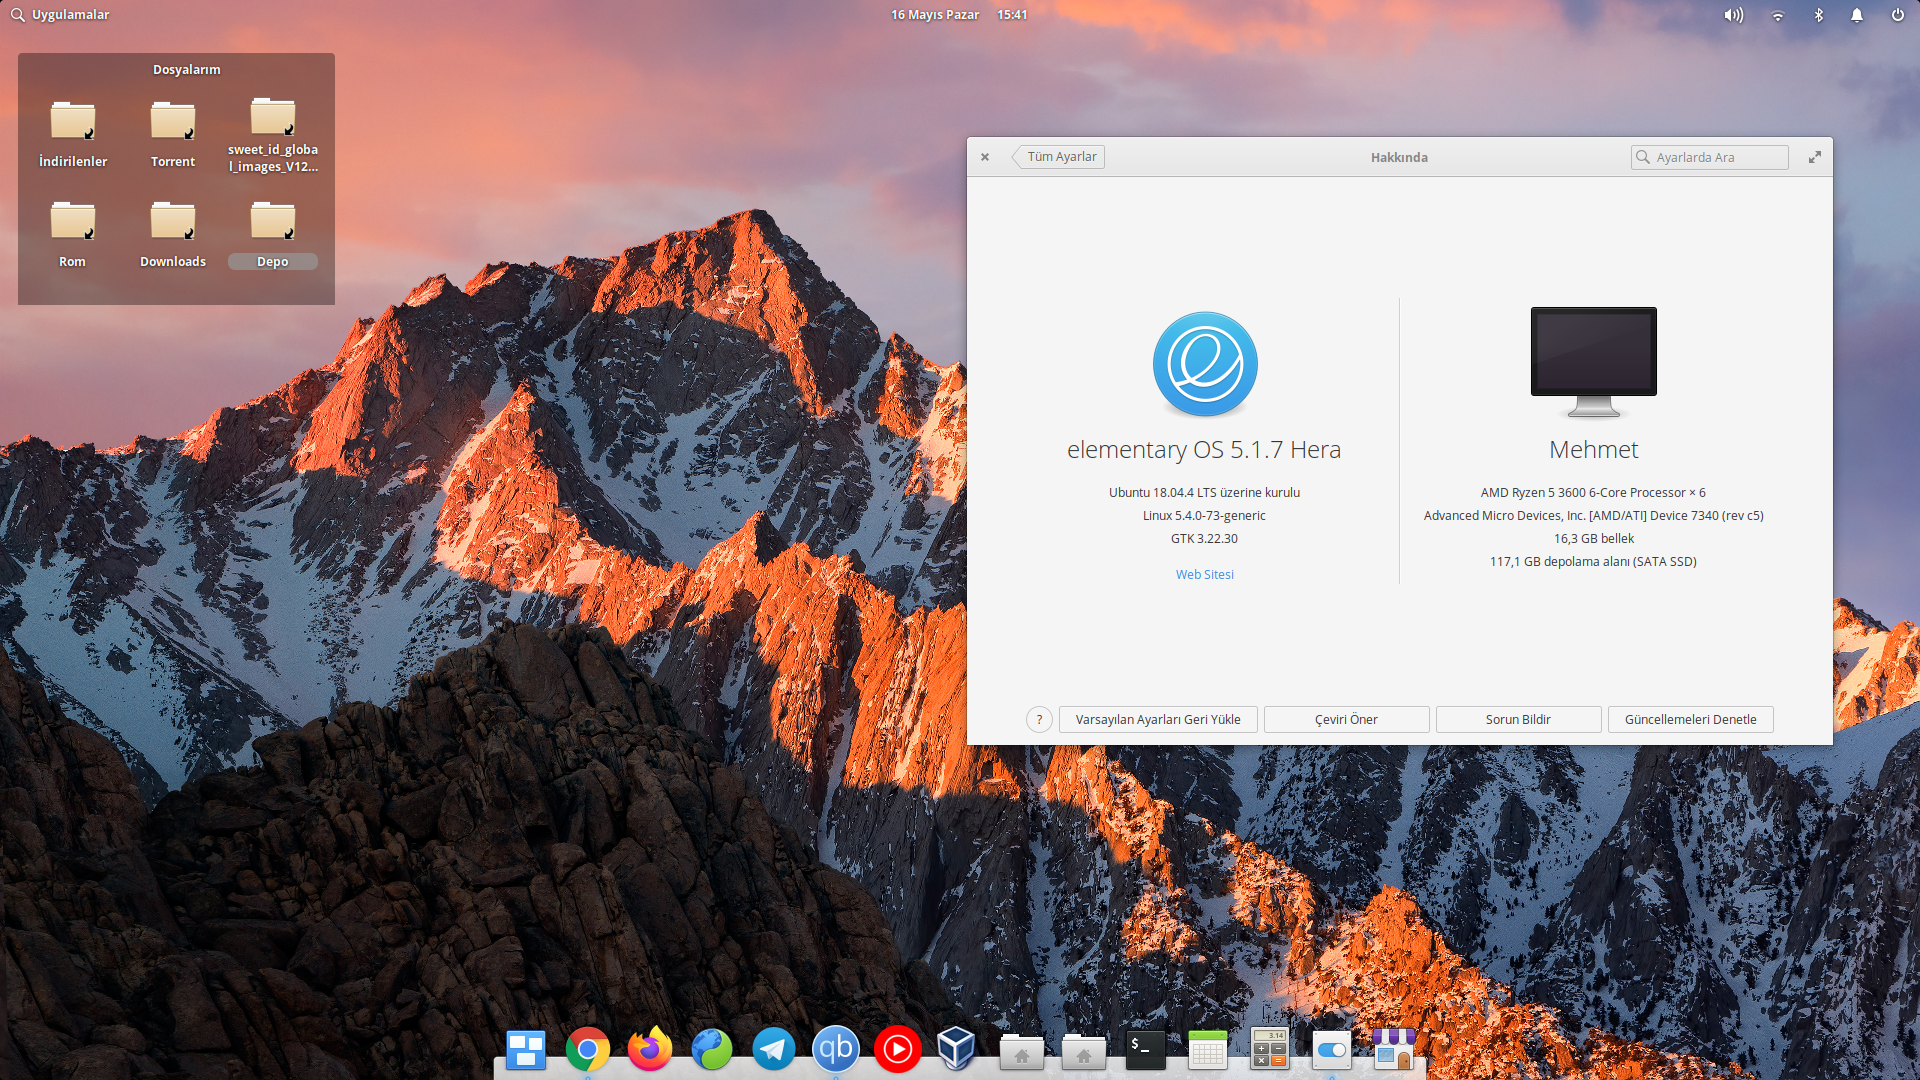Click the computer monitor image
Image resolution: width=1920 pixels, height=1080 pixels.
tap(1594, 362)
